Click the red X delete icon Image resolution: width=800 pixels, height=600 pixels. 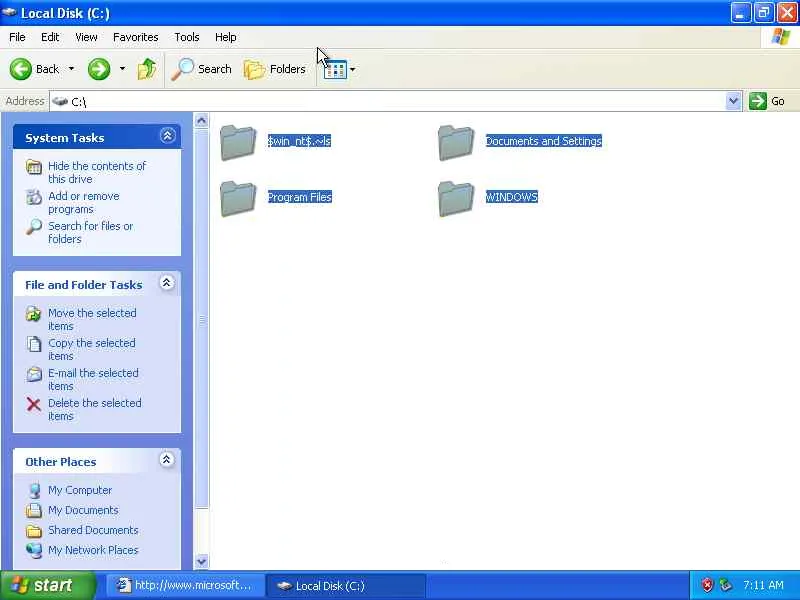pyautogui.click(x=34, y=405)
